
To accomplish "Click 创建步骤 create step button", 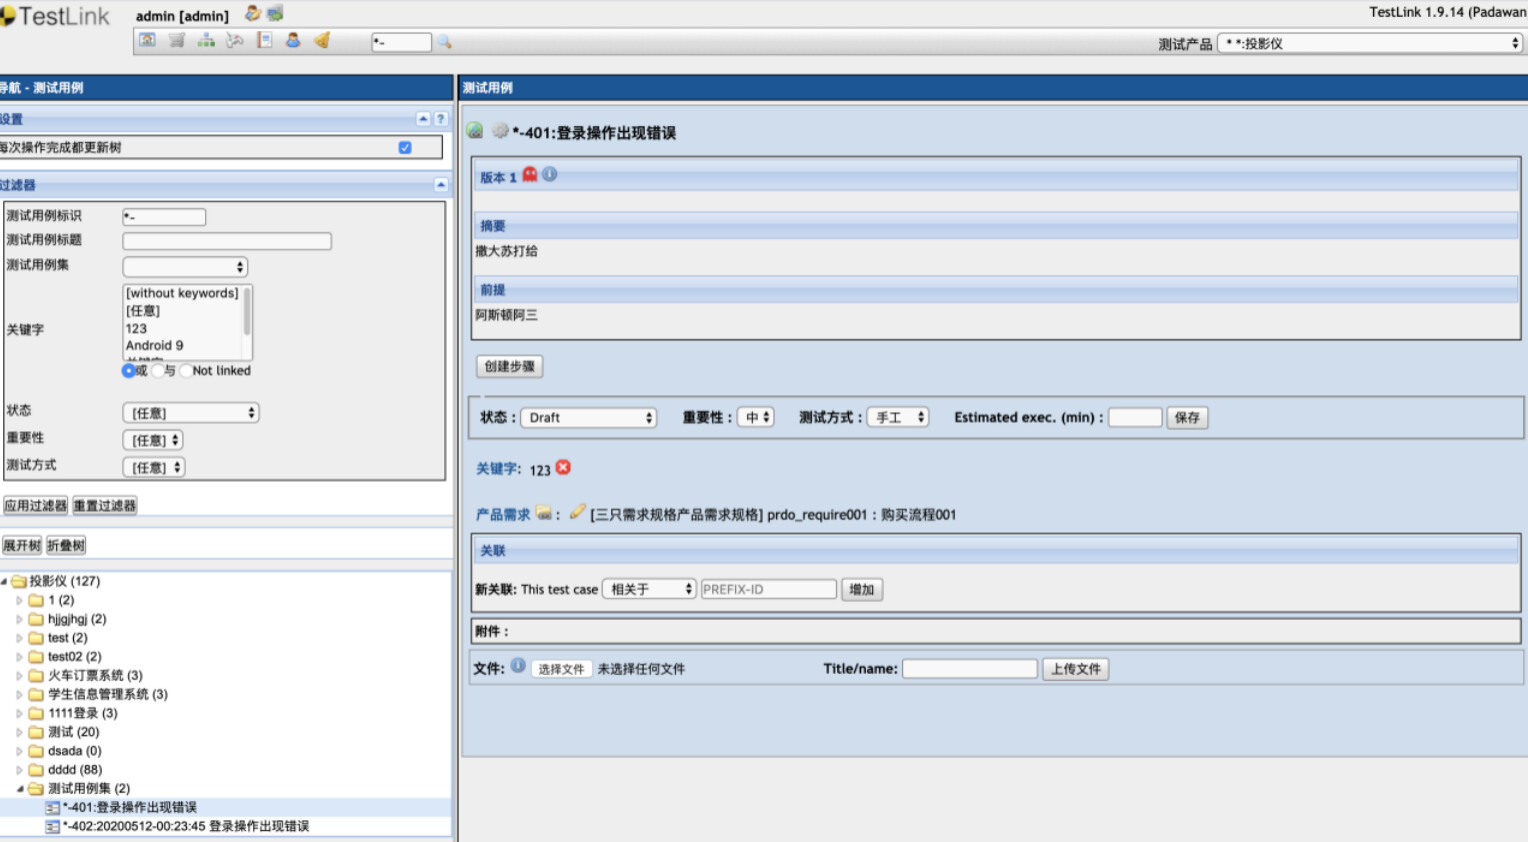I will pyautogui.click(x=509, y=367).
